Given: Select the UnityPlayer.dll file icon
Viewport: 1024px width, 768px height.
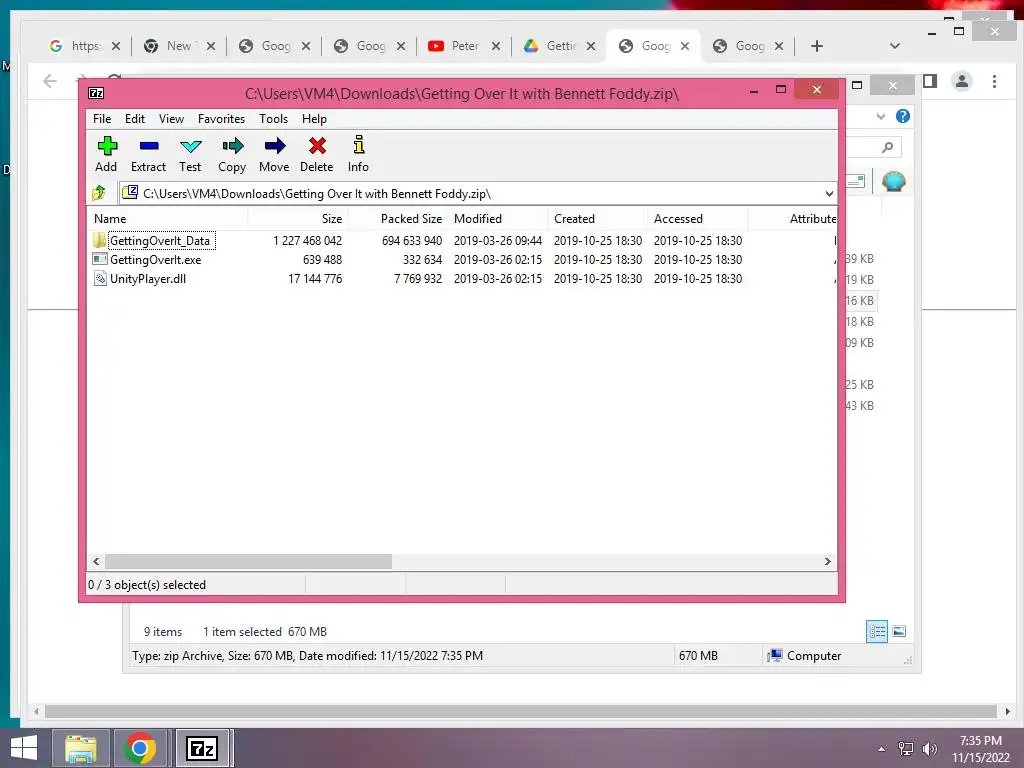Looking at the screenshot, I should [x=99, y=279].
